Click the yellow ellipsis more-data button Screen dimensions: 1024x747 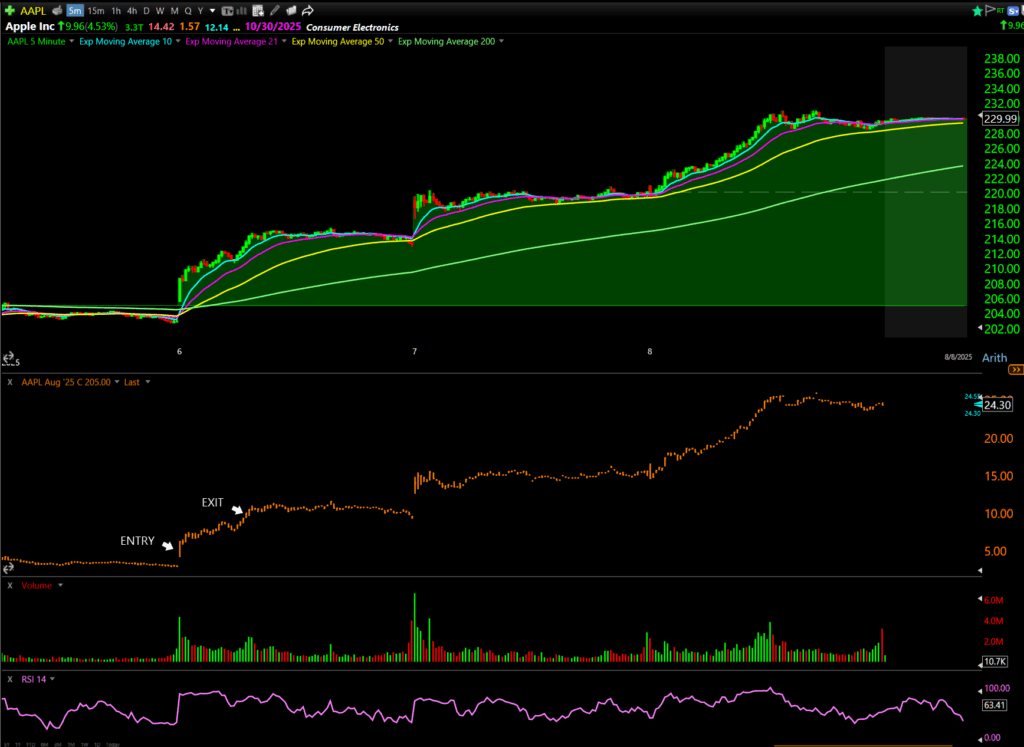click(236, 28)
